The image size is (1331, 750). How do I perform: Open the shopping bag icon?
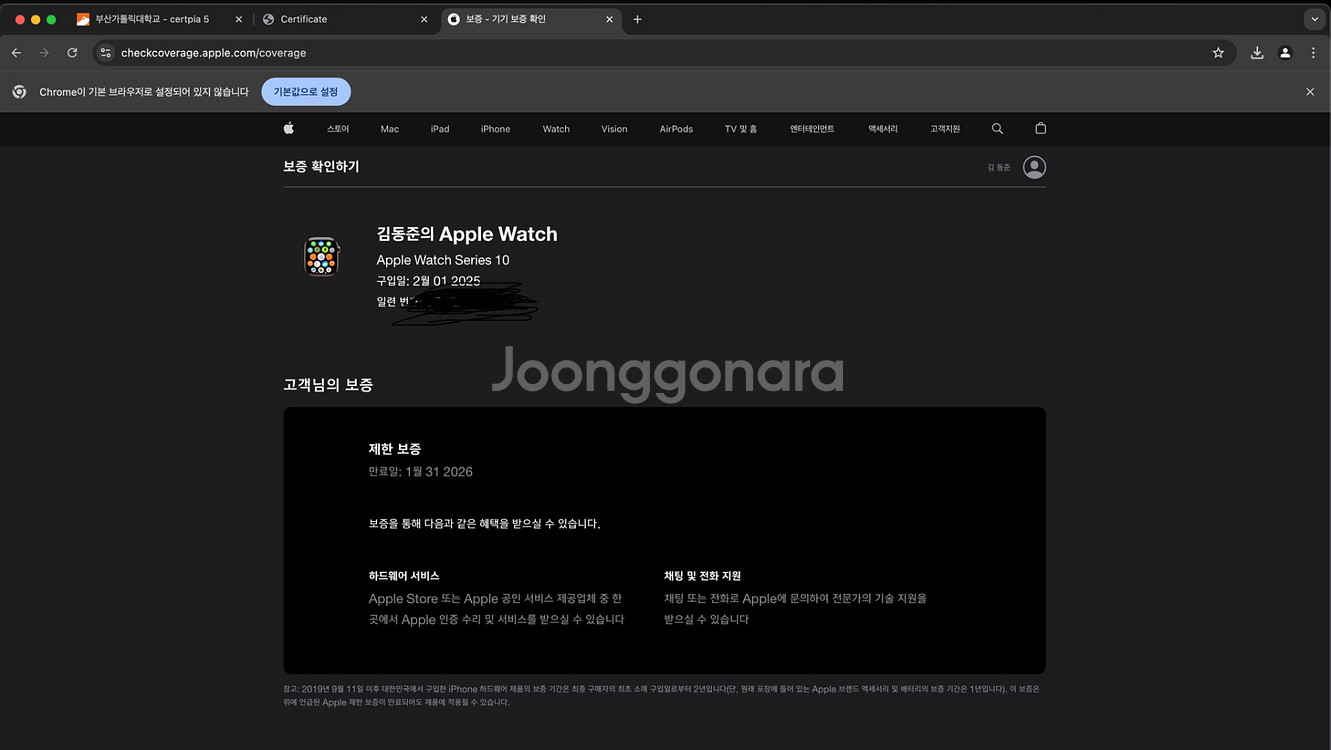coord(1040,128)
